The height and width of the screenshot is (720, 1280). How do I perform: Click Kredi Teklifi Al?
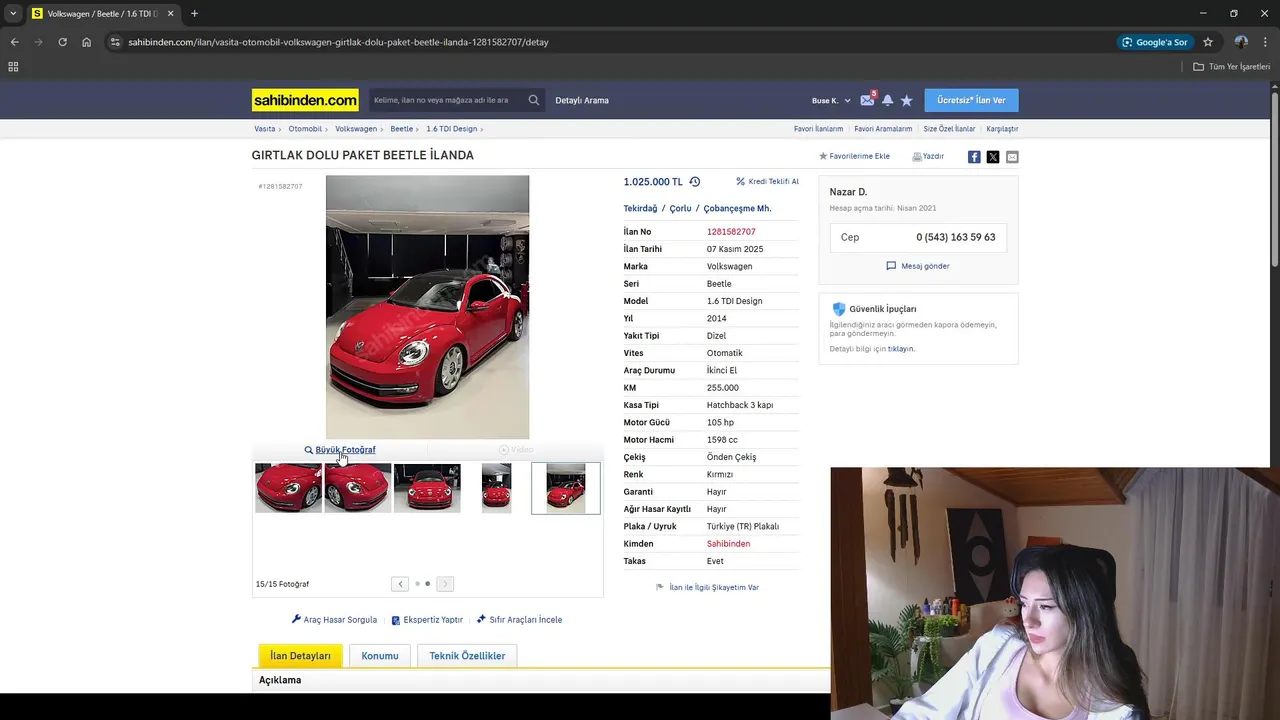pyautogui.click(x=767, y=182)
